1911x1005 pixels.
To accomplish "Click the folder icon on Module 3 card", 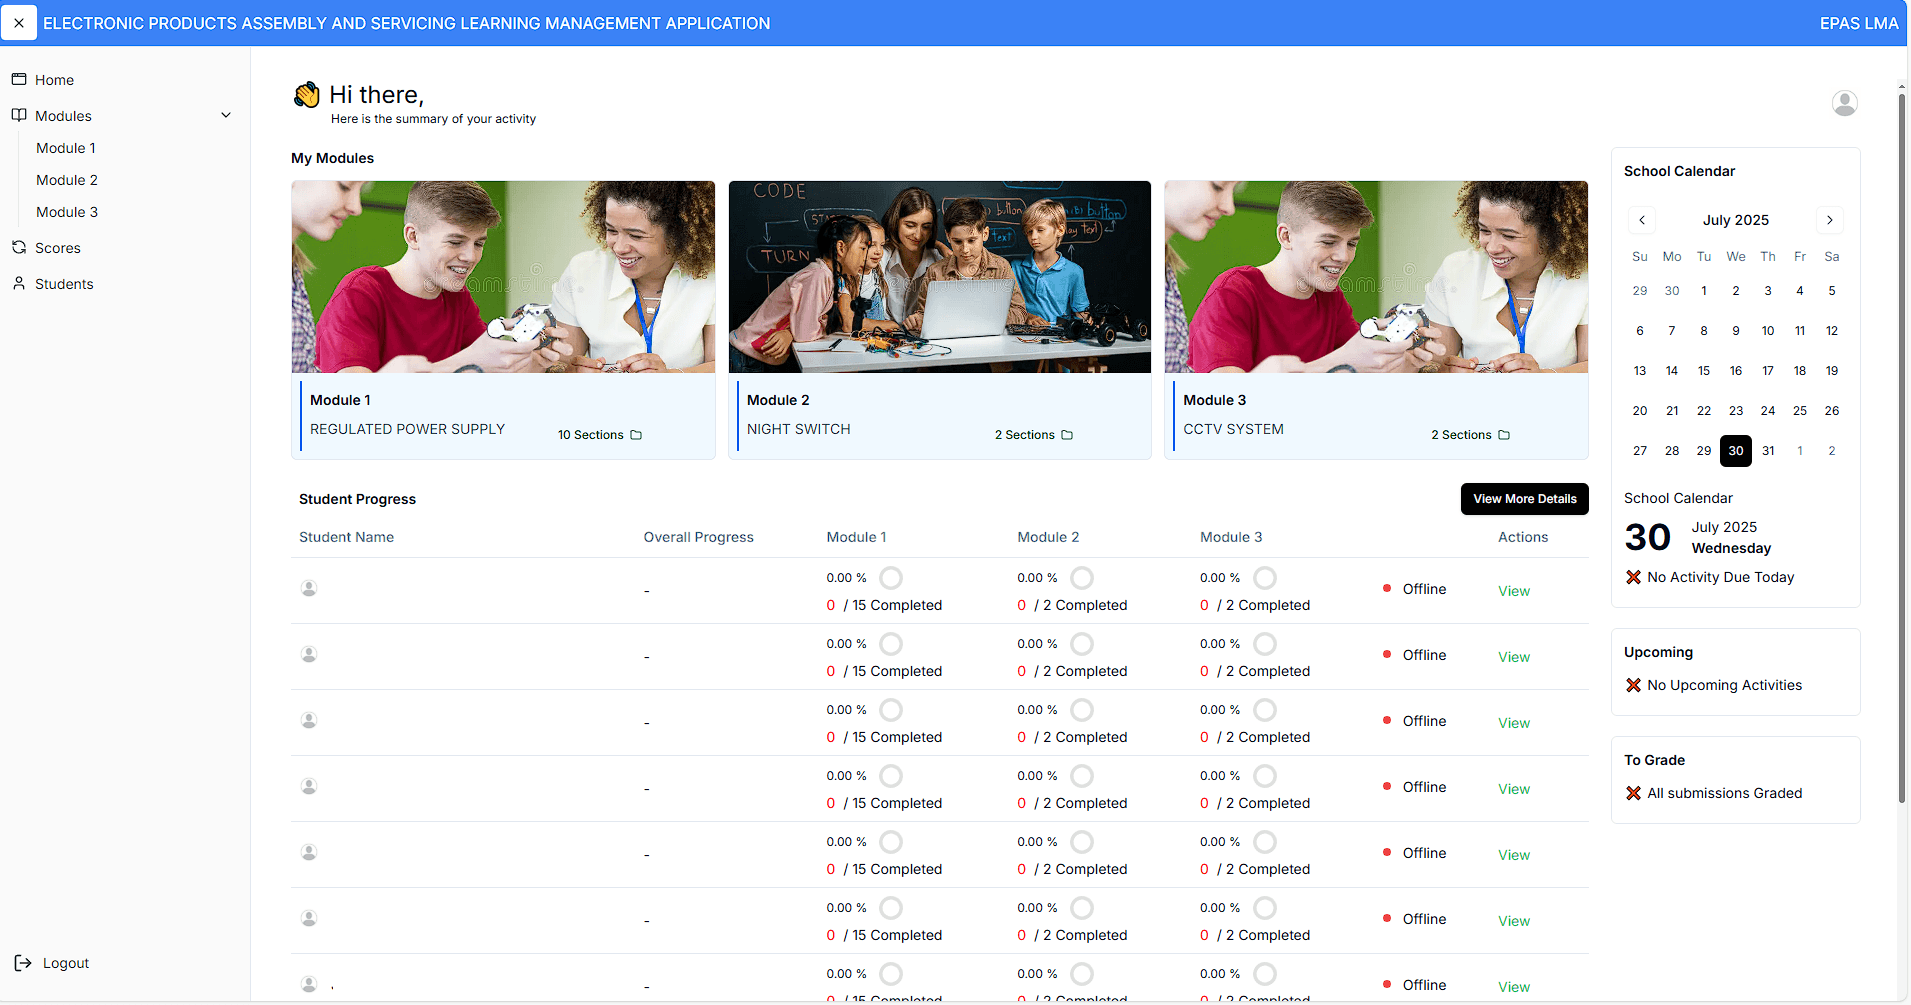I will [1504, 435].
